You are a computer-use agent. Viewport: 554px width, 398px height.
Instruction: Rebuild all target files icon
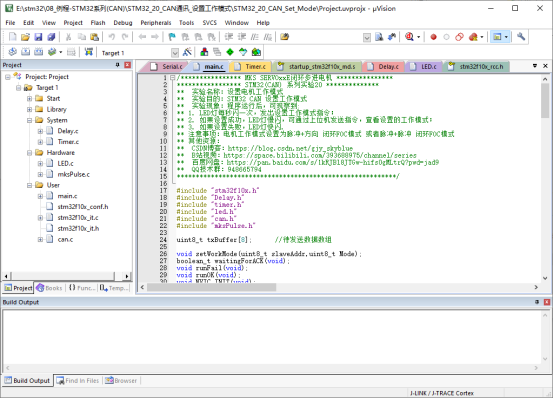click(x=39, y=52)
